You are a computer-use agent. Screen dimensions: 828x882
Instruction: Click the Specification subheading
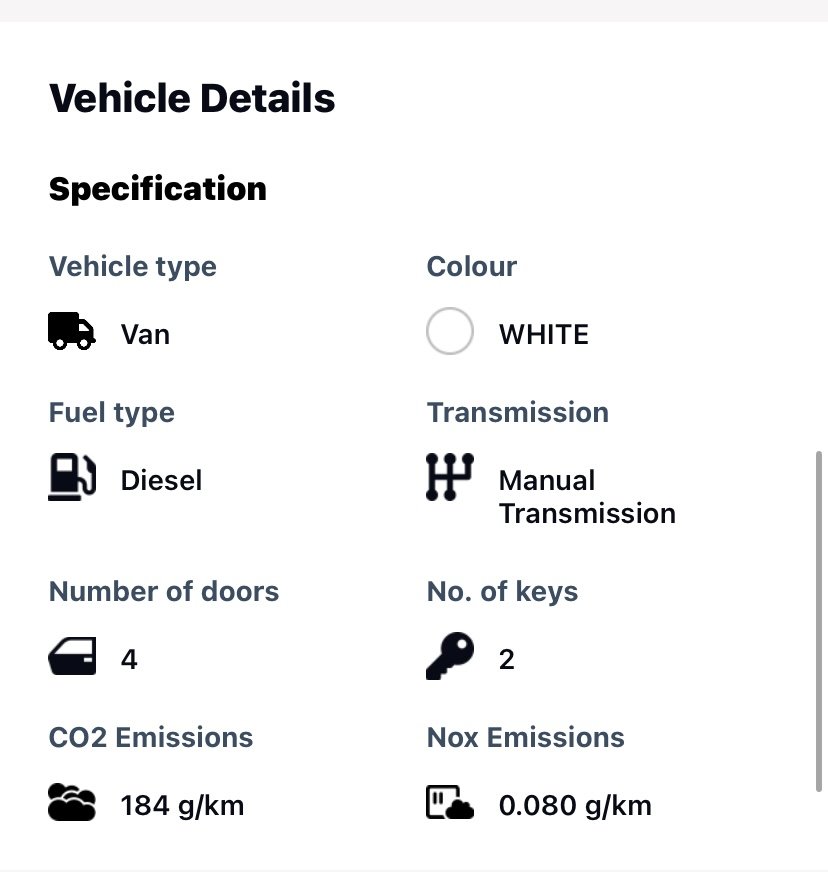click(158, 189)
